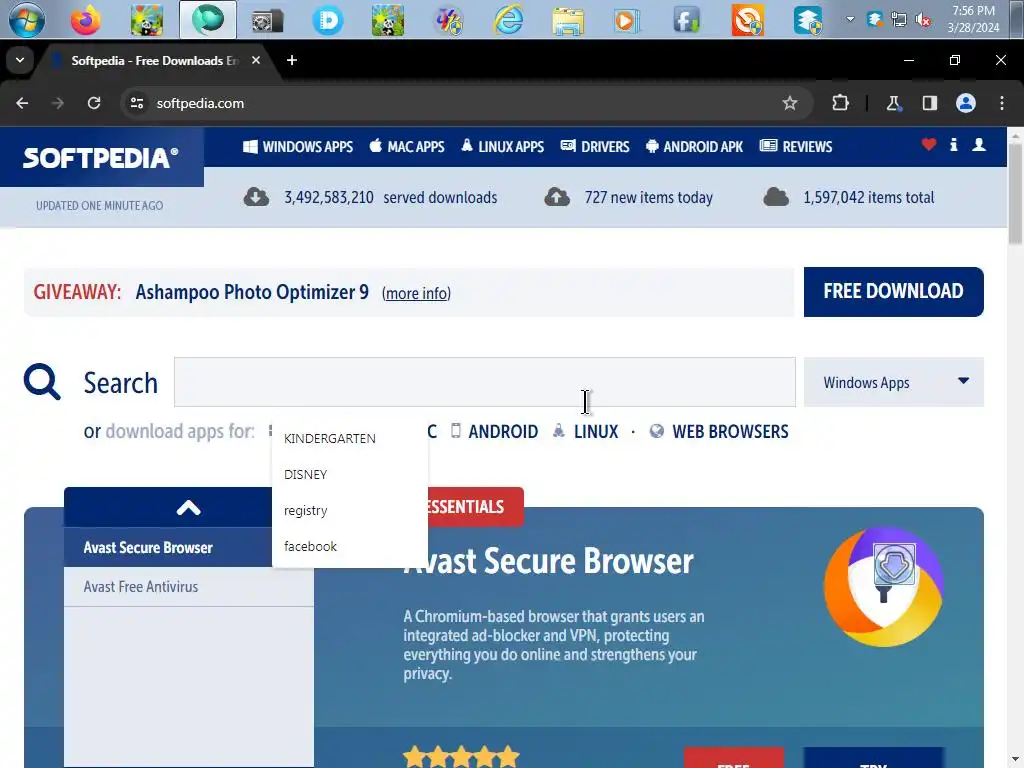Screen dimensions: 1024x768
Task: Open Internet Explorer from the taskbar
Action: pos(508,20)
